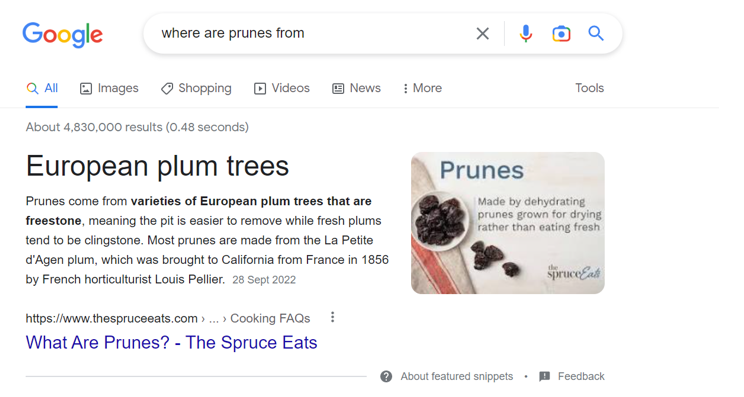Go to Google home via logo

click(62, 34)
